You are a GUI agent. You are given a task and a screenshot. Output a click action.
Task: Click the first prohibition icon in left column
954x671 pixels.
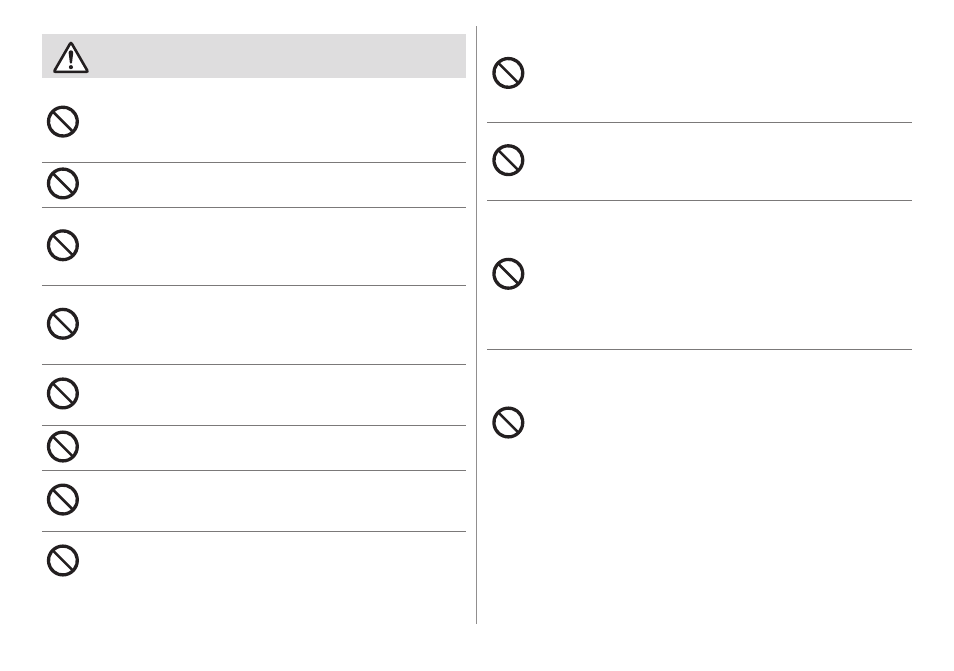[63, 122]
